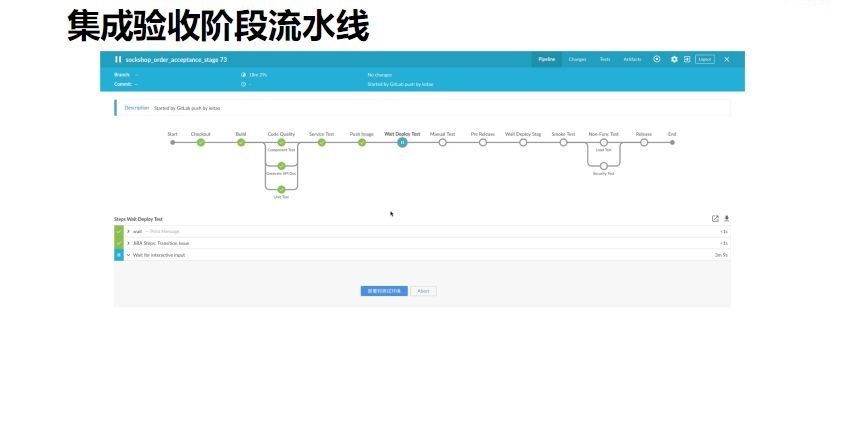Click the blue proceed button
This screenshot has height=432, width=863.
(x=384, y=291)
